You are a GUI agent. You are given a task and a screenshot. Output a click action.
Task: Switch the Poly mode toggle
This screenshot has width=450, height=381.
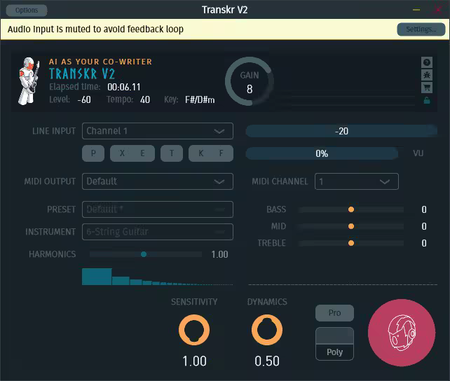(334, 344)
